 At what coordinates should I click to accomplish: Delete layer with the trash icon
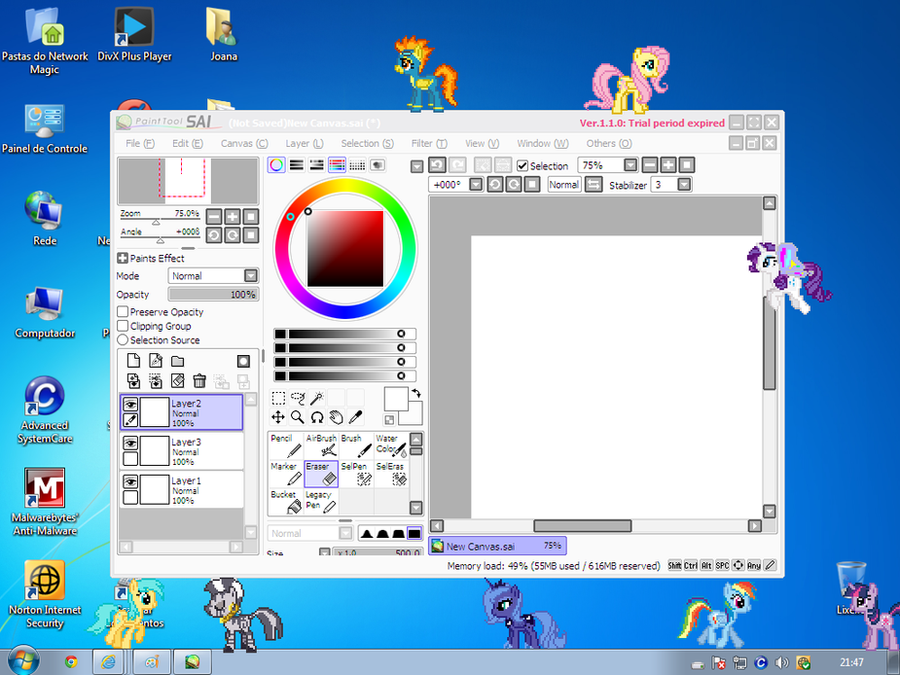(199, 381)
